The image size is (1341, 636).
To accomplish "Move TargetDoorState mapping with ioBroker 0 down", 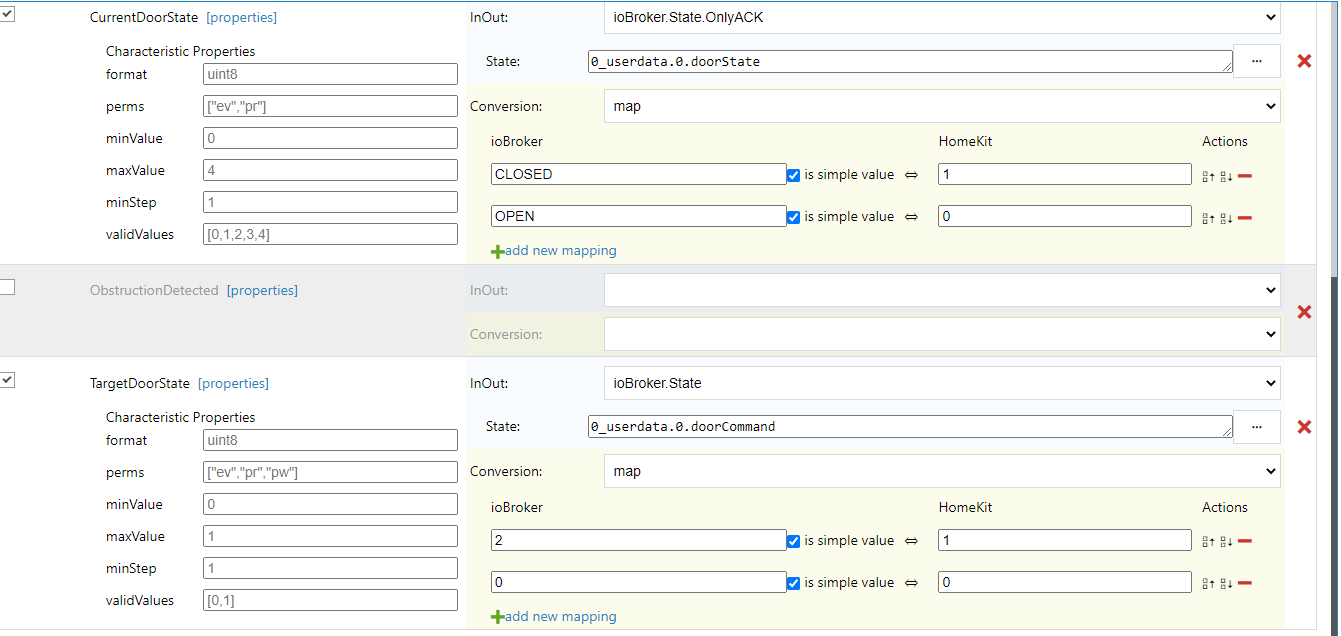I will point(1226,584).
